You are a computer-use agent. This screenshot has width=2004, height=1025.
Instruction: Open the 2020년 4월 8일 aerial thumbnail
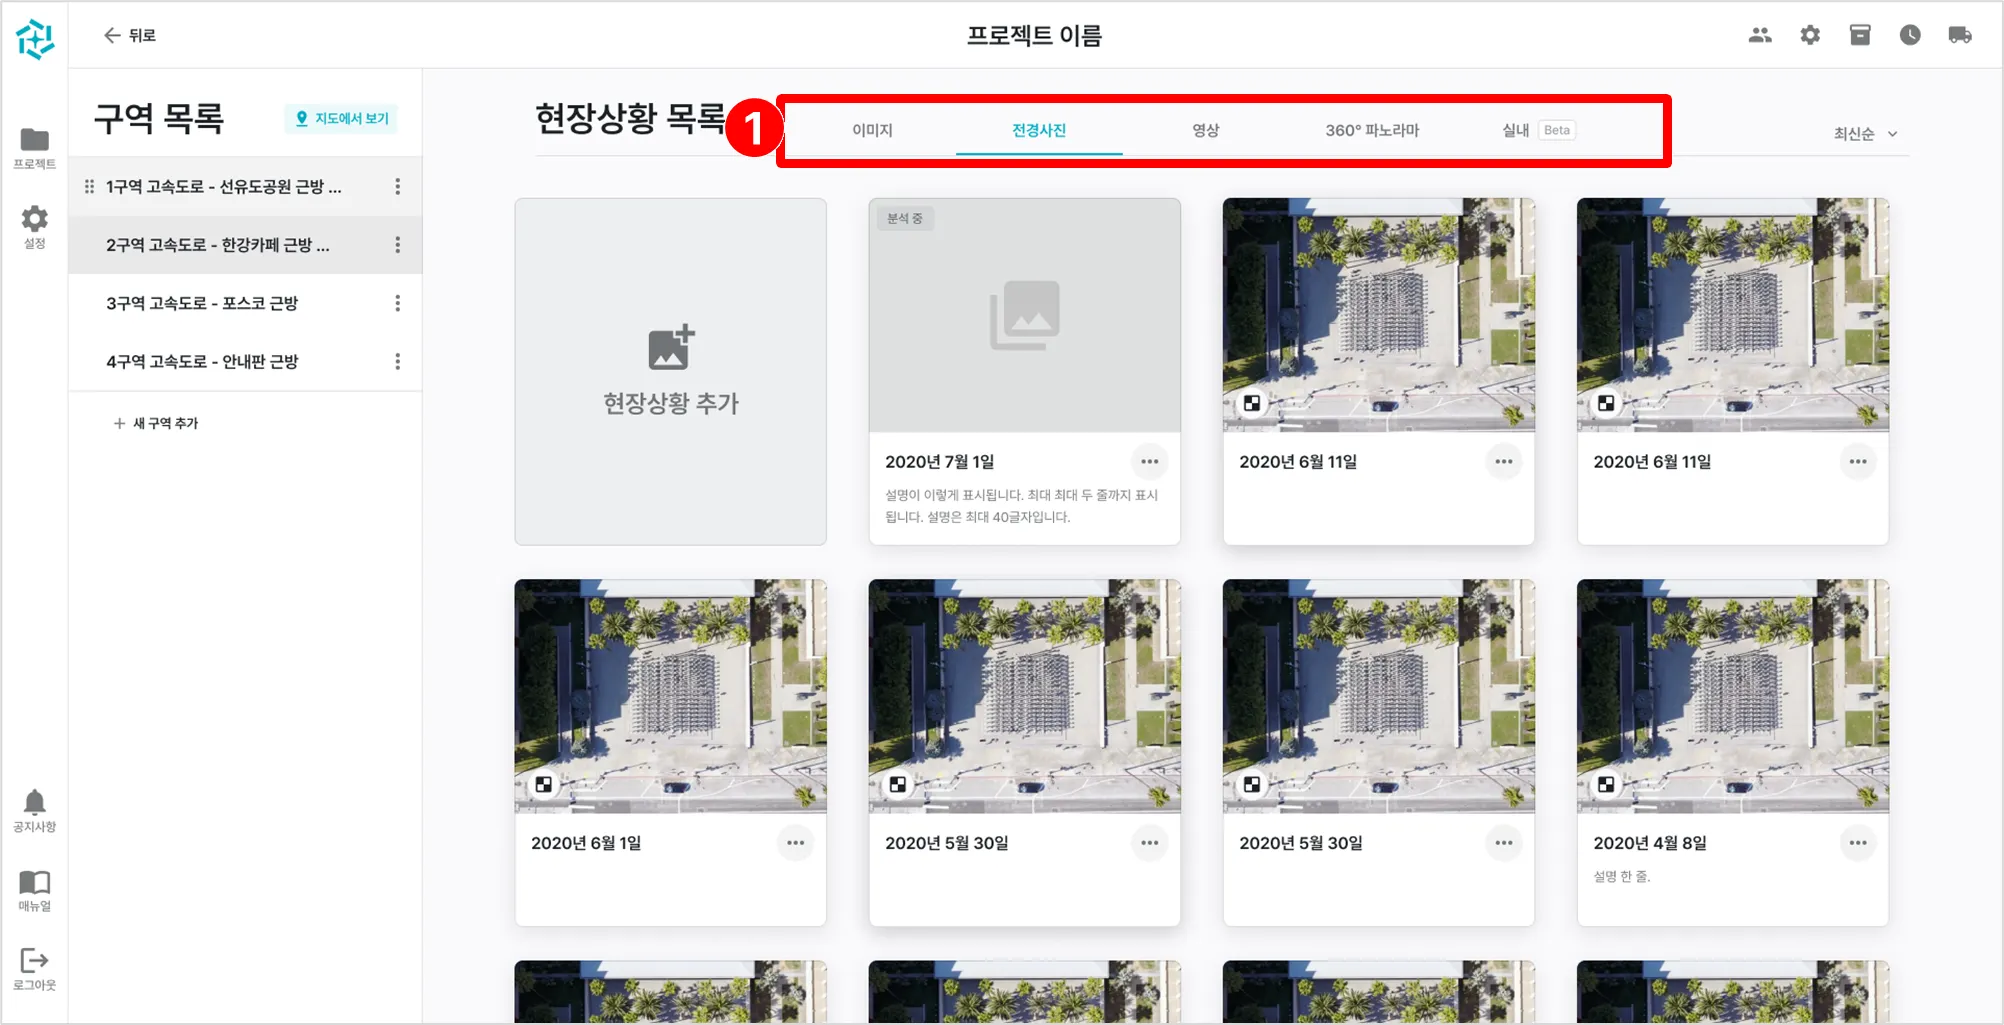(1732, 696)
